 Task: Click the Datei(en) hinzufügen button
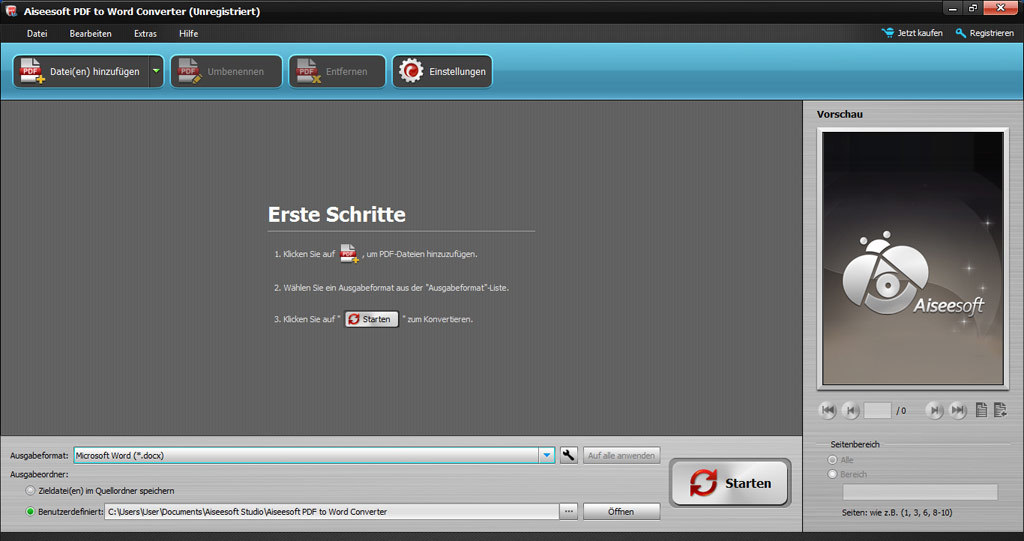pyautogui.click(x=81, y=71)
